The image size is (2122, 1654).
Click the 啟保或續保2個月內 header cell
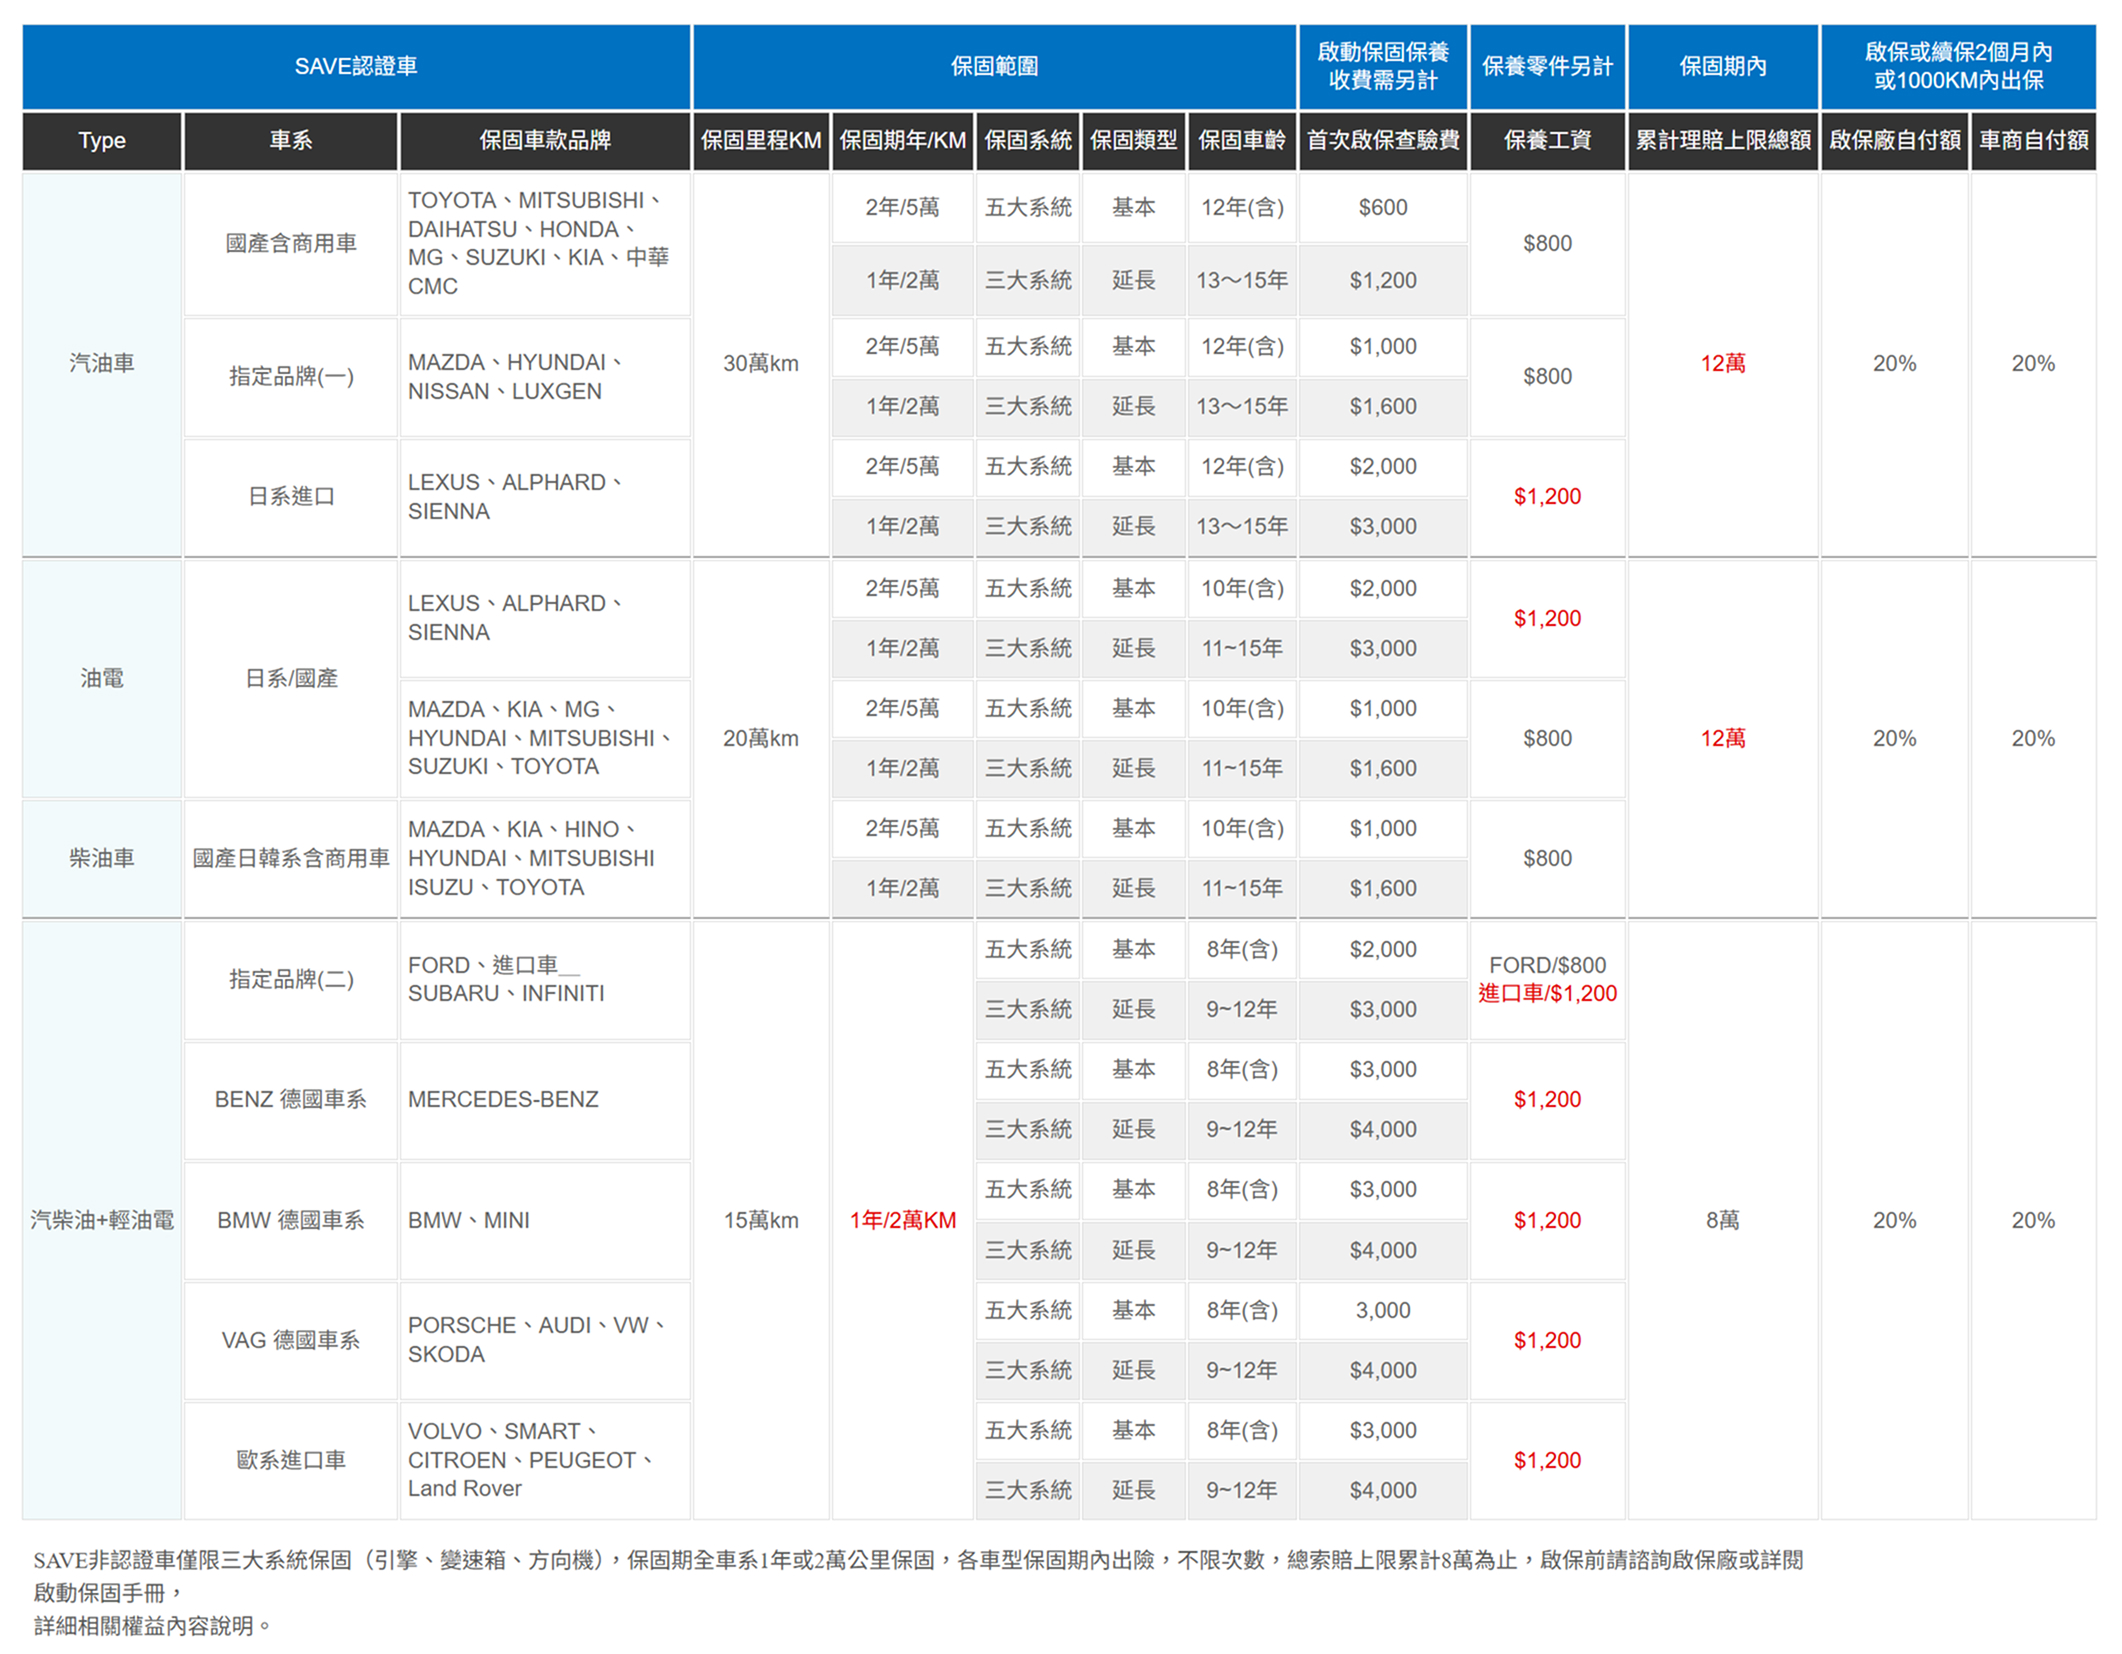click(x=1958, y=66)
